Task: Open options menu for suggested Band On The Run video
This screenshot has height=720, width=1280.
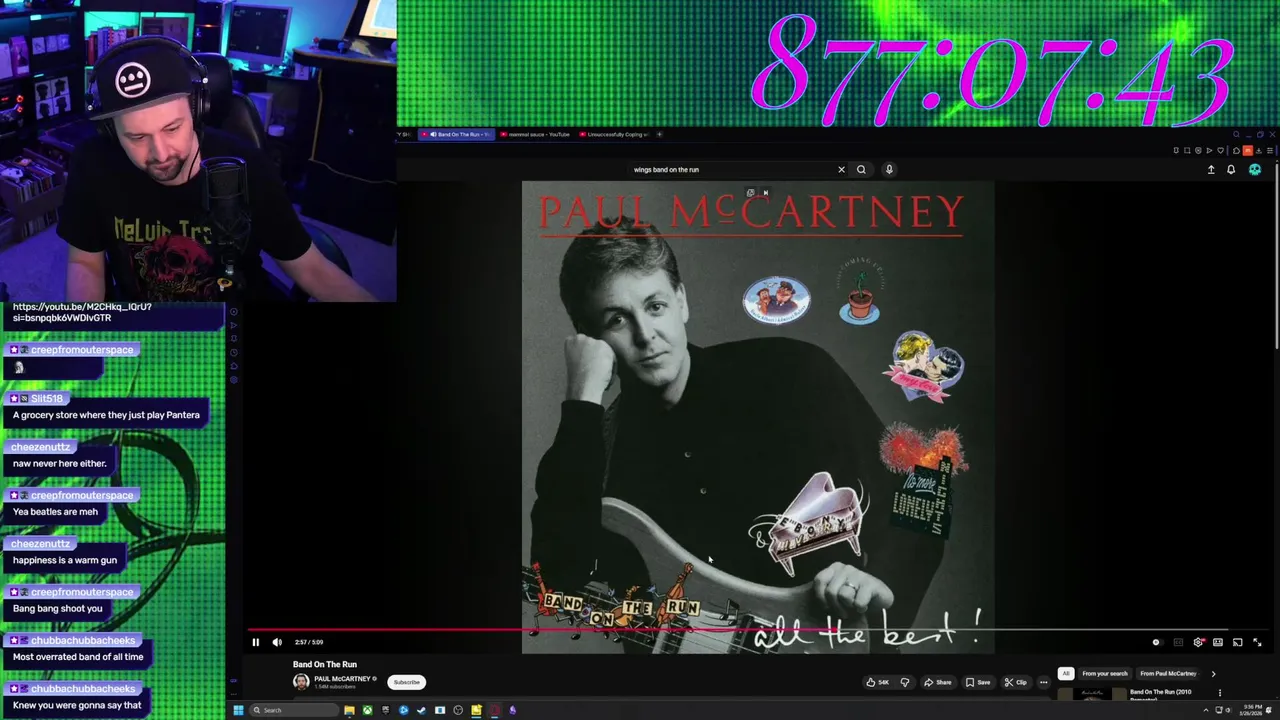Action: pyautogui.click(x=1219, y=693)
